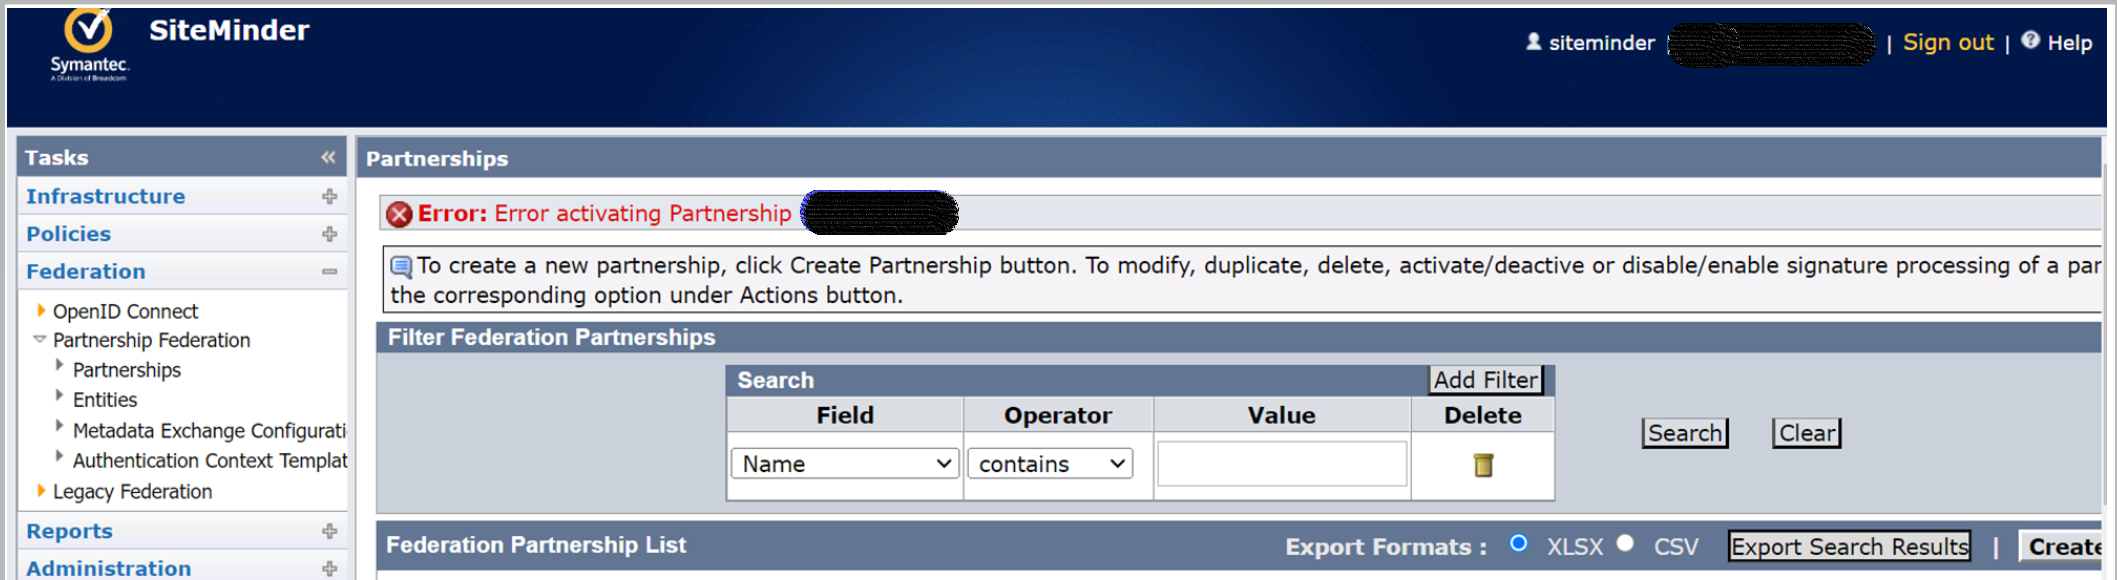
Task: Click the info note icon beside instructions
Action: 401,266
